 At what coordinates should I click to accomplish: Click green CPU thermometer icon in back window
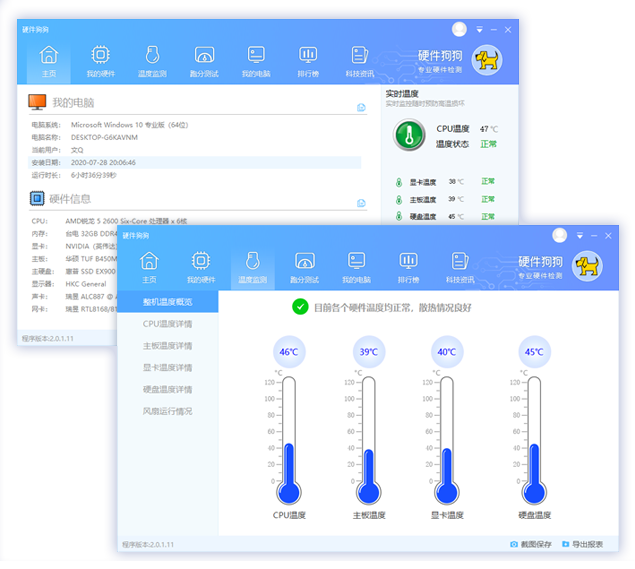[409, 135]
